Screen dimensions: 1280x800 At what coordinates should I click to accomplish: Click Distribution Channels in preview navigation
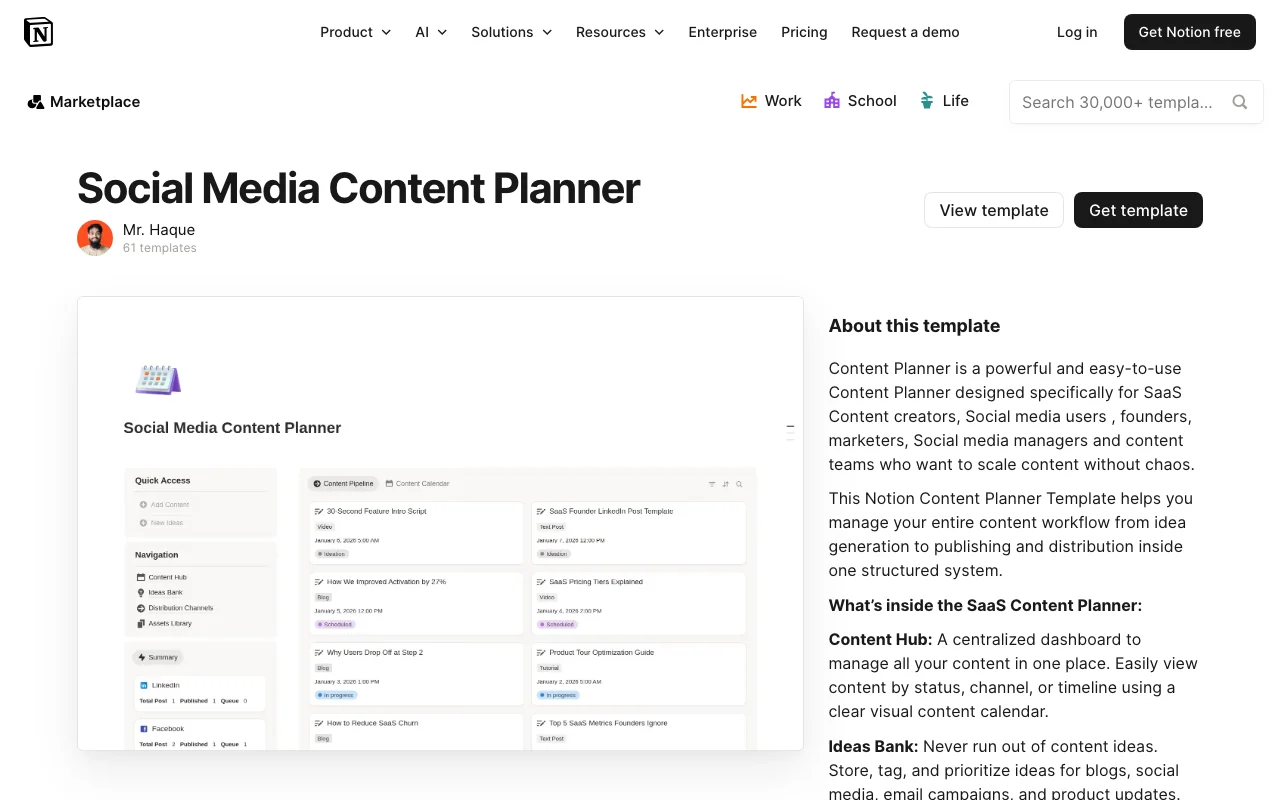coord(174,607)
